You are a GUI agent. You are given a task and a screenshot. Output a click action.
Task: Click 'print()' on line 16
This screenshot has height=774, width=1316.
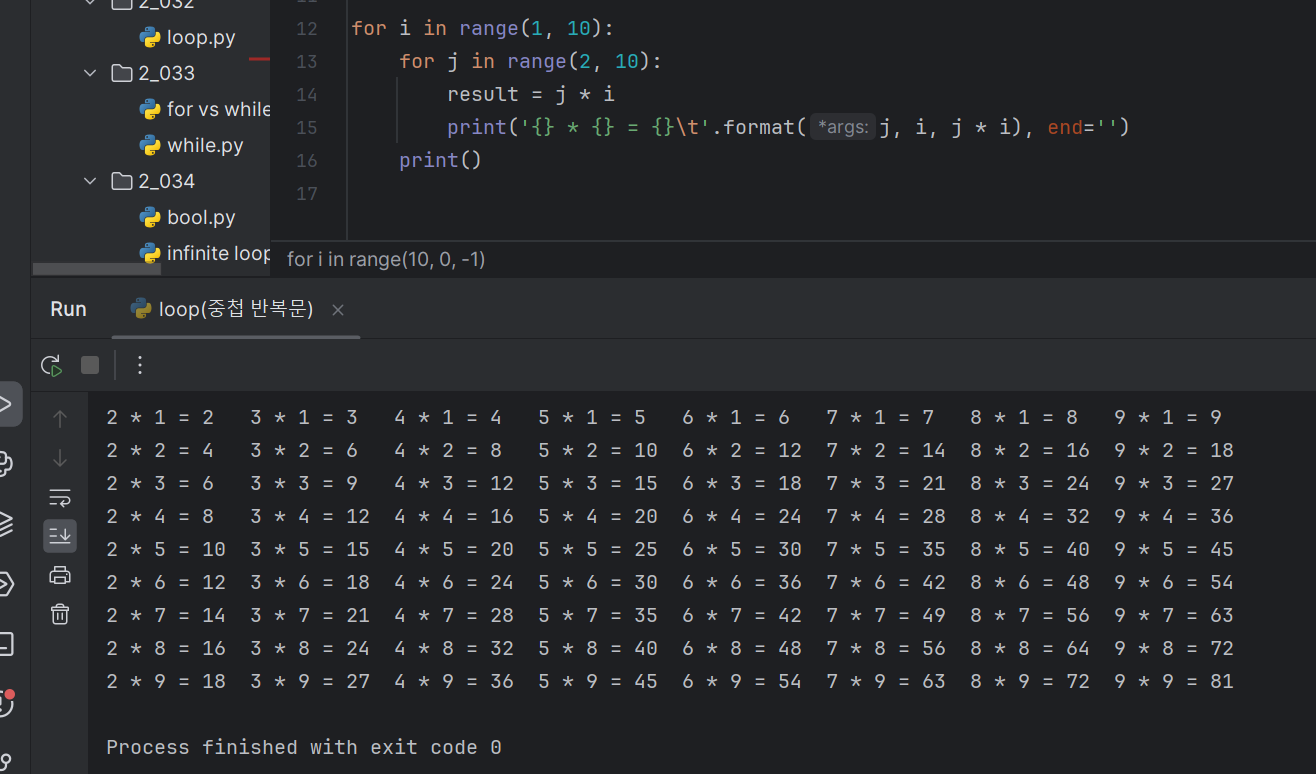[441, 160]
